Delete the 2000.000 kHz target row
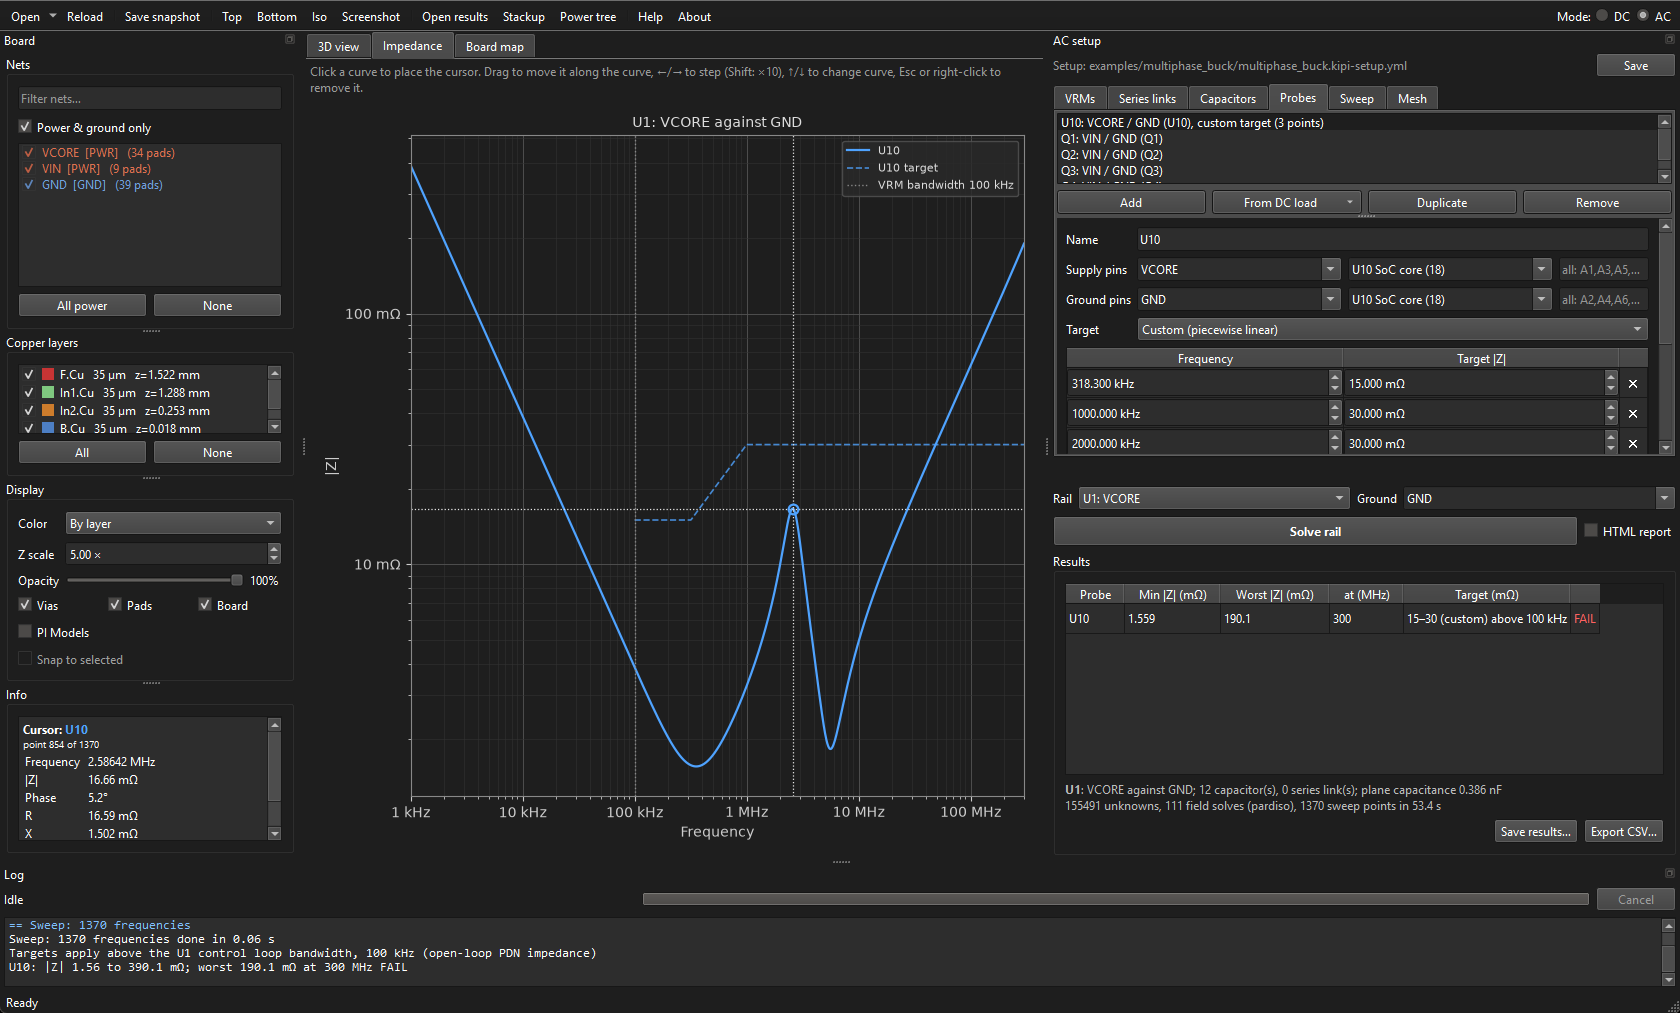Image resolution: width=1680 pixels, height=1013 pixels. [x=1632, y=444]
